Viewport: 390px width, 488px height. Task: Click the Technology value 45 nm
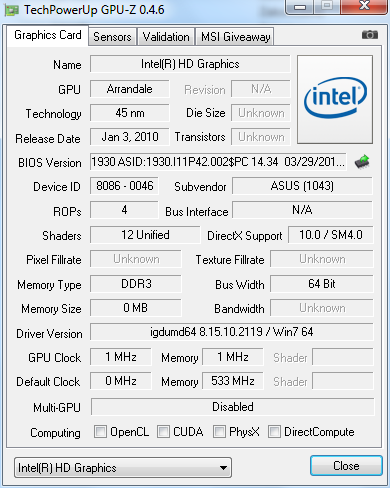(x=130, y=113)
